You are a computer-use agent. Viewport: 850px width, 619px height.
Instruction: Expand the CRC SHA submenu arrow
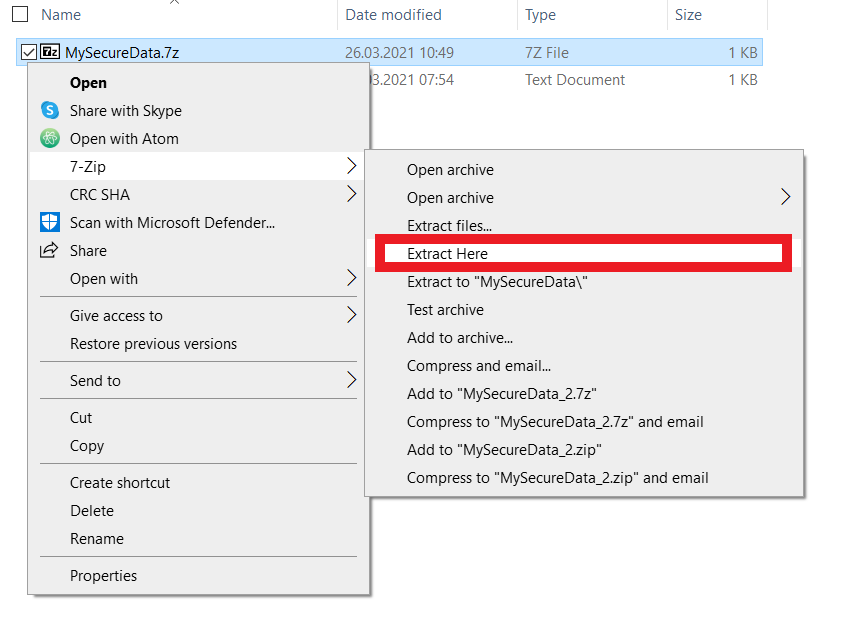coord(351,194)
